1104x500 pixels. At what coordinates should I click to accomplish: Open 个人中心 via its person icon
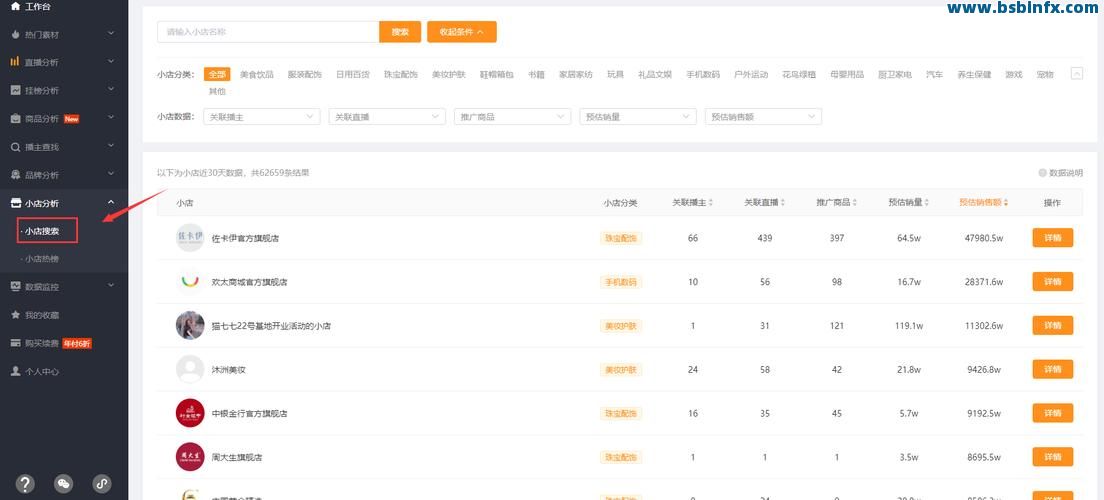coord(15,371)
